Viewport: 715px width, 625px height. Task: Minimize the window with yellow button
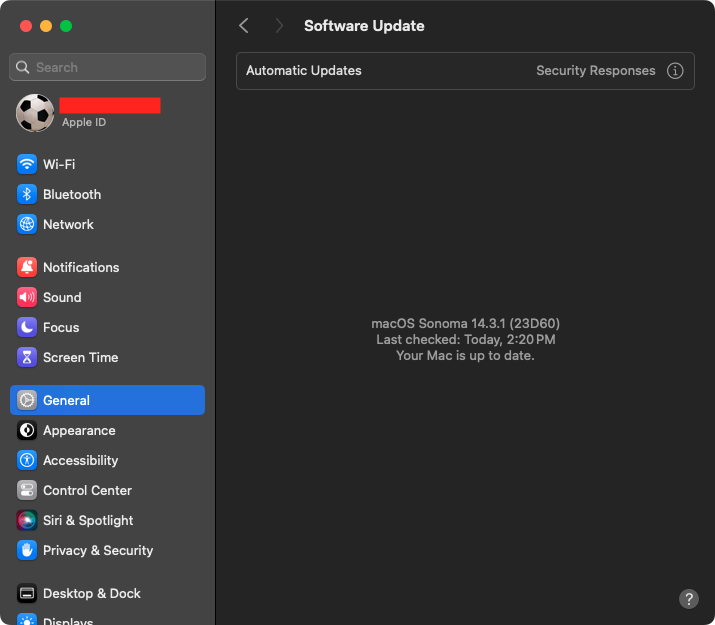[x=46, y=26]
